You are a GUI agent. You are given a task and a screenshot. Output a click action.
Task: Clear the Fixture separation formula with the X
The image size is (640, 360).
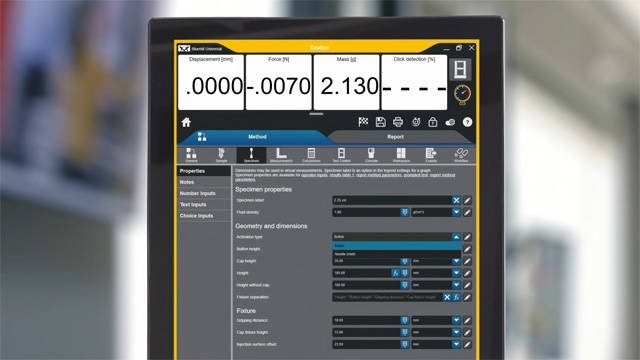tap(447, 297)
